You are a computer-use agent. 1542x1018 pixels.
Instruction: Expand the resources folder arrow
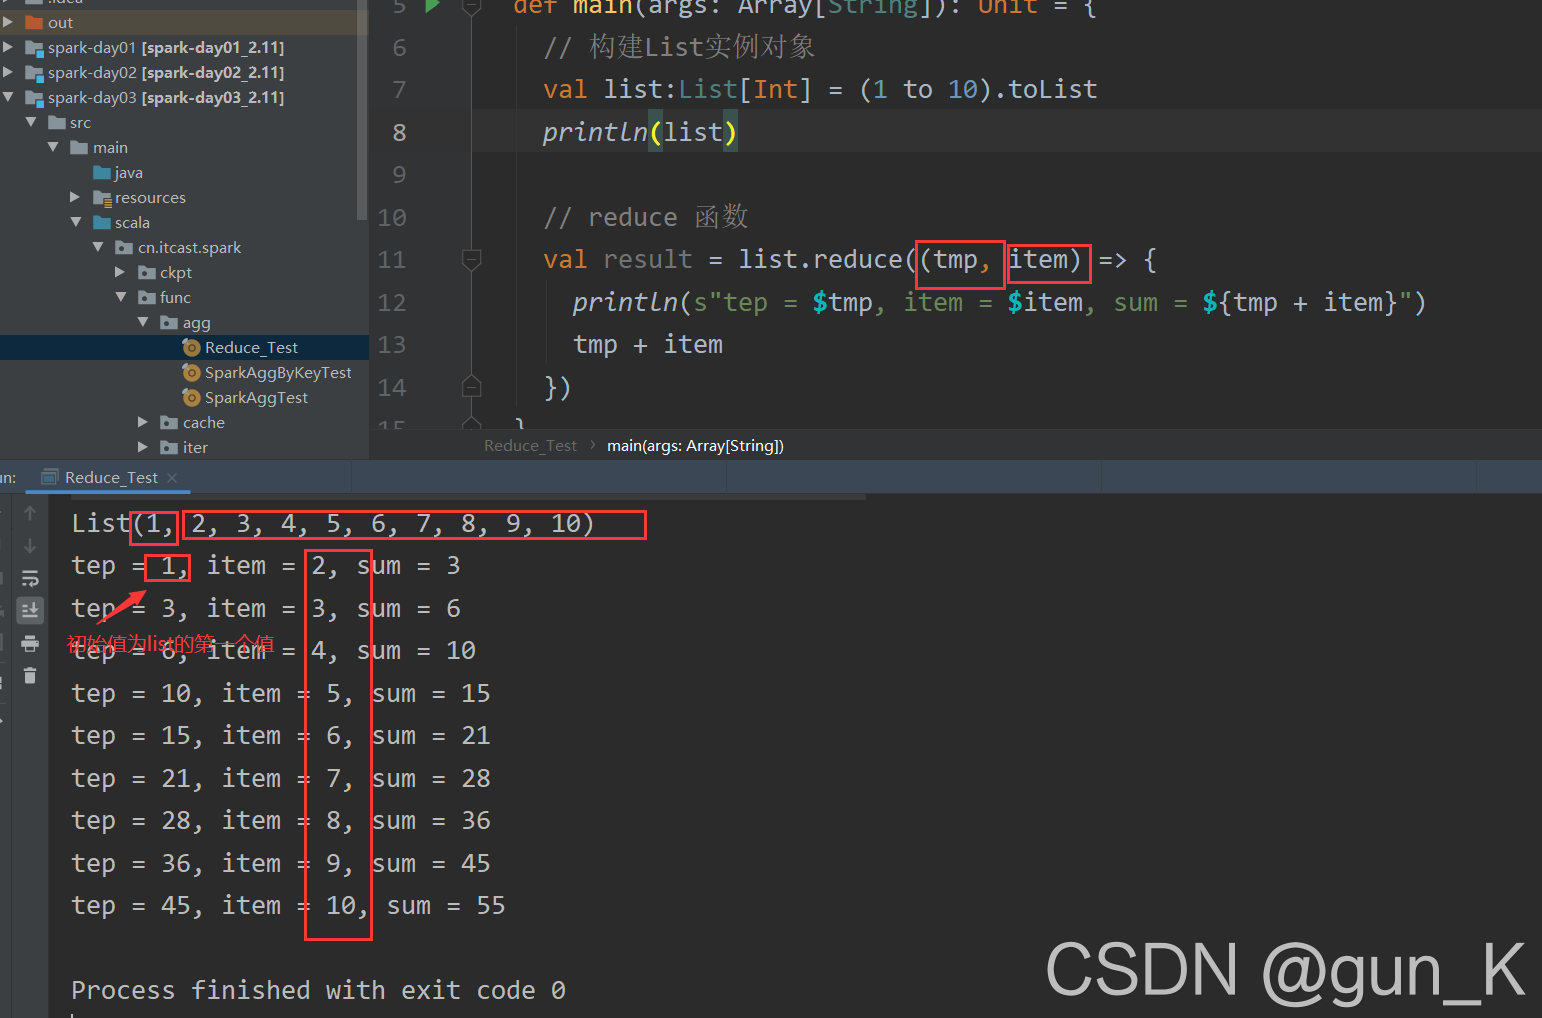click(x=75, y=197)
